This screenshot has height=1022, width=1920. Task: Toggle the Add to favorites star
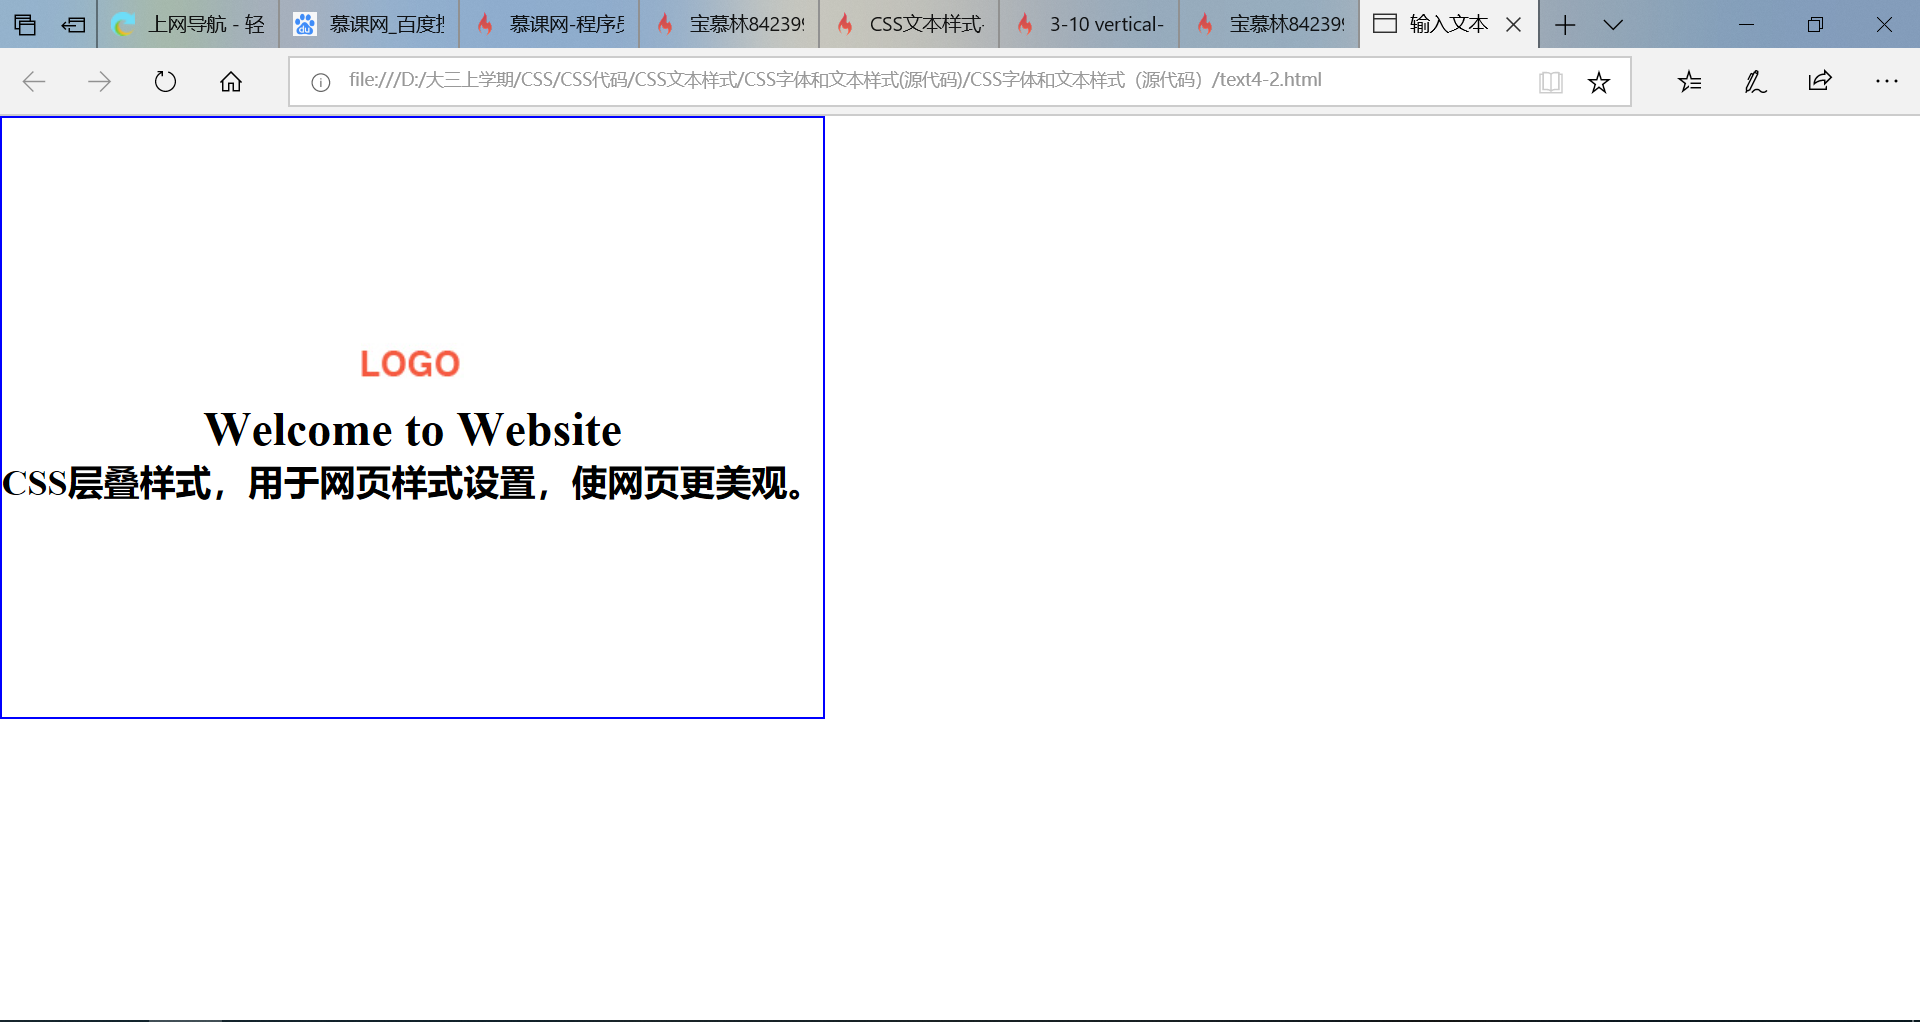[x=1600, y=81]
